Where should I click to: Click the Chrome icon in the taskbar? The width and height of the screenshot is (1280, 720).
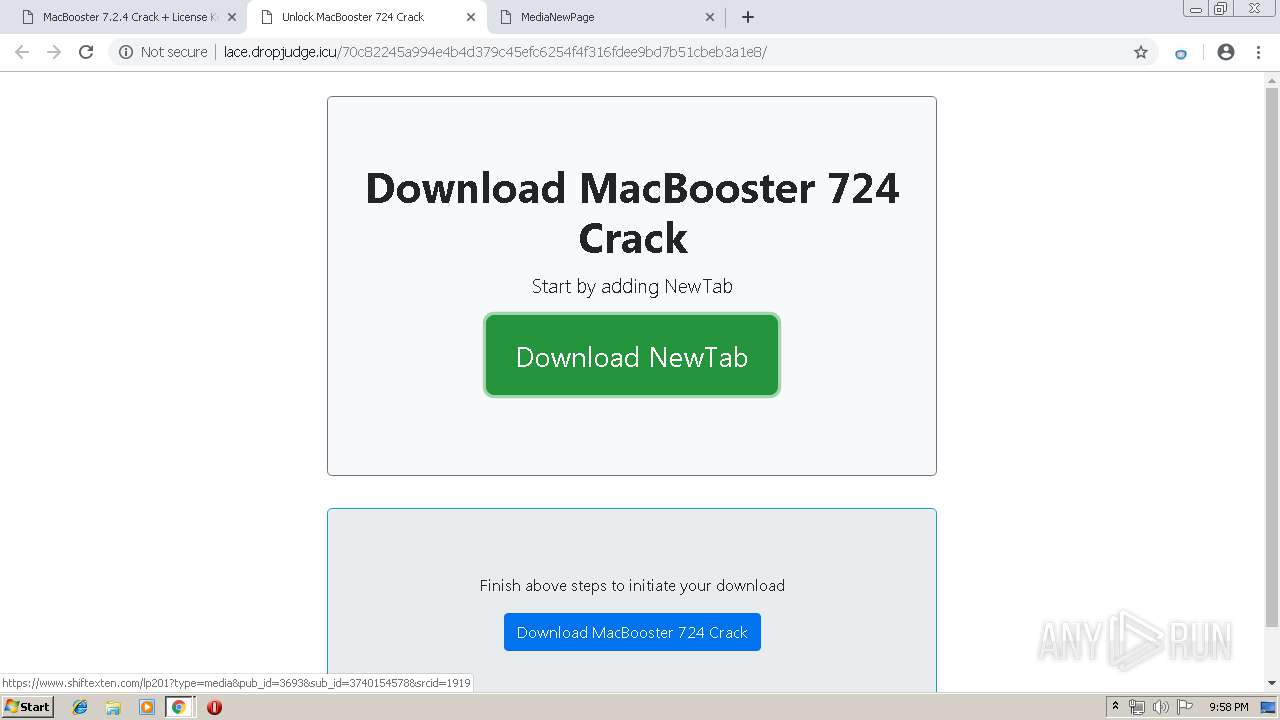coord(179,707)
